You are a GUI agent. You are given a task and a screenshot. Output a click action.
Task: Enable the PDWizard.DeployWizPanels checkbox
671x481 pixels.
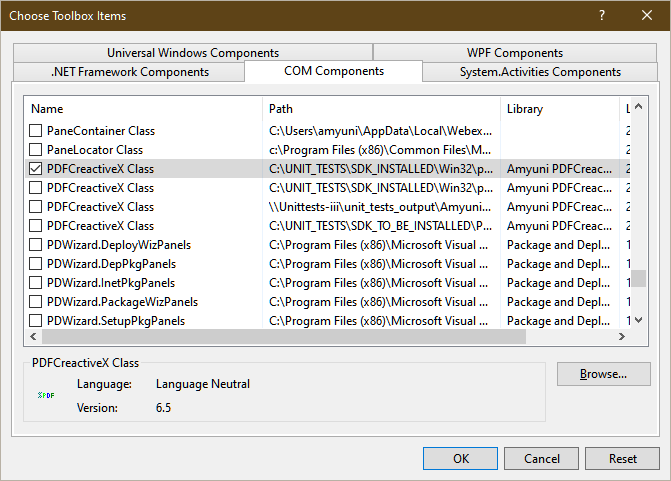coord(36,245)
